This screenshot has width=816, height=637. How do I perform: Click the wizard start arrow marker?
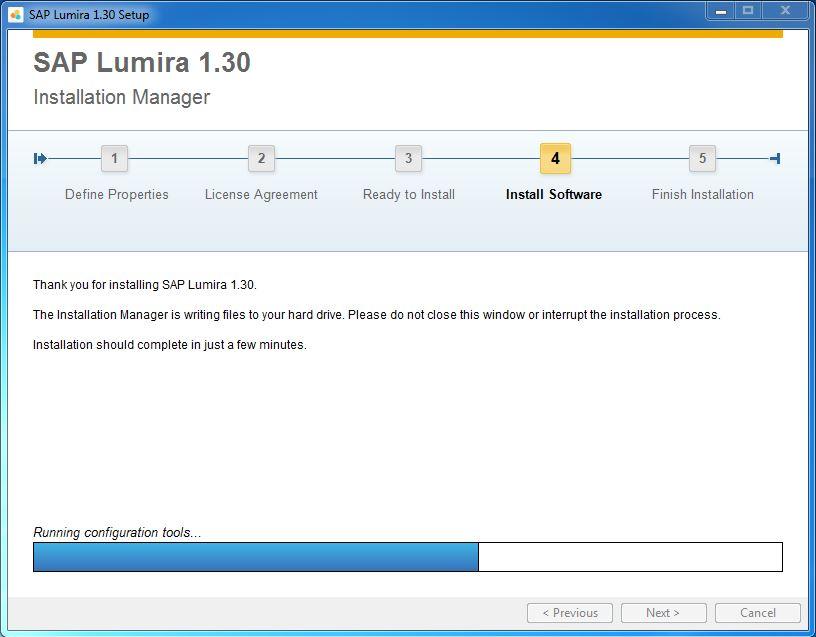[x=40, y=158]
